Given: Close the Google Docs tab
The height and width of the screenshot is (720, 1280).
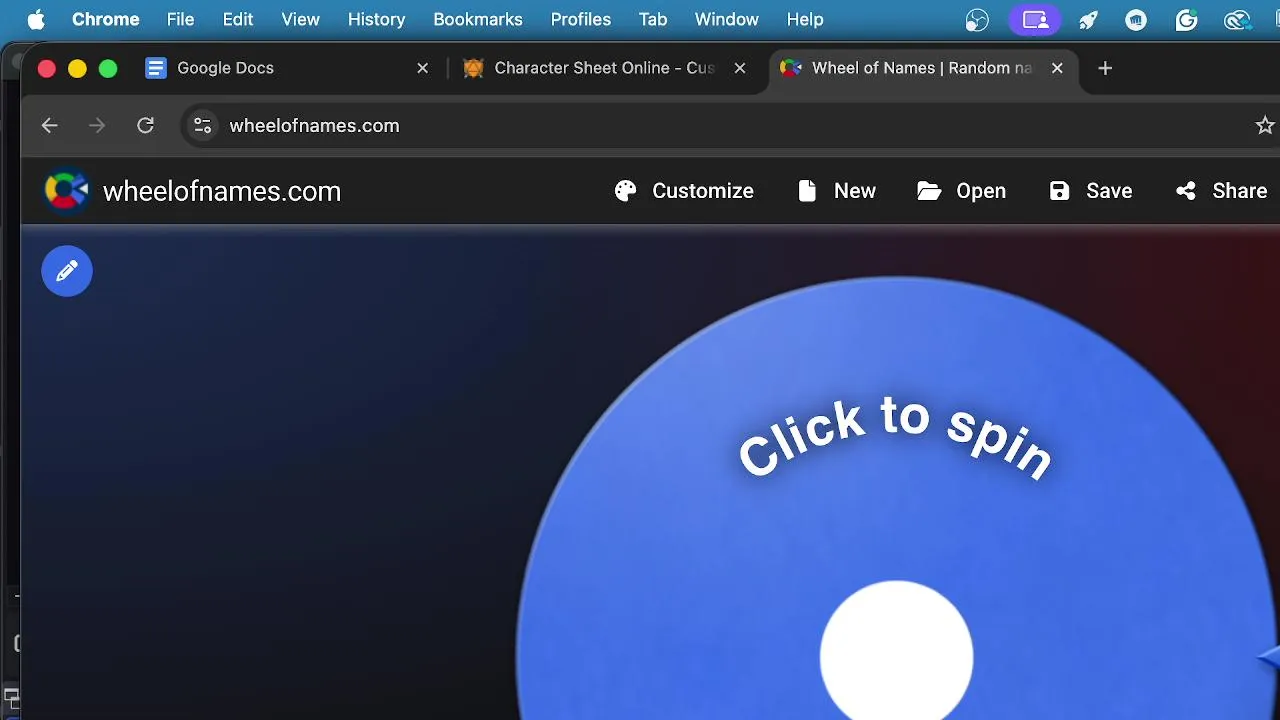Looking at the screenshot, I should tap(423, 68).
